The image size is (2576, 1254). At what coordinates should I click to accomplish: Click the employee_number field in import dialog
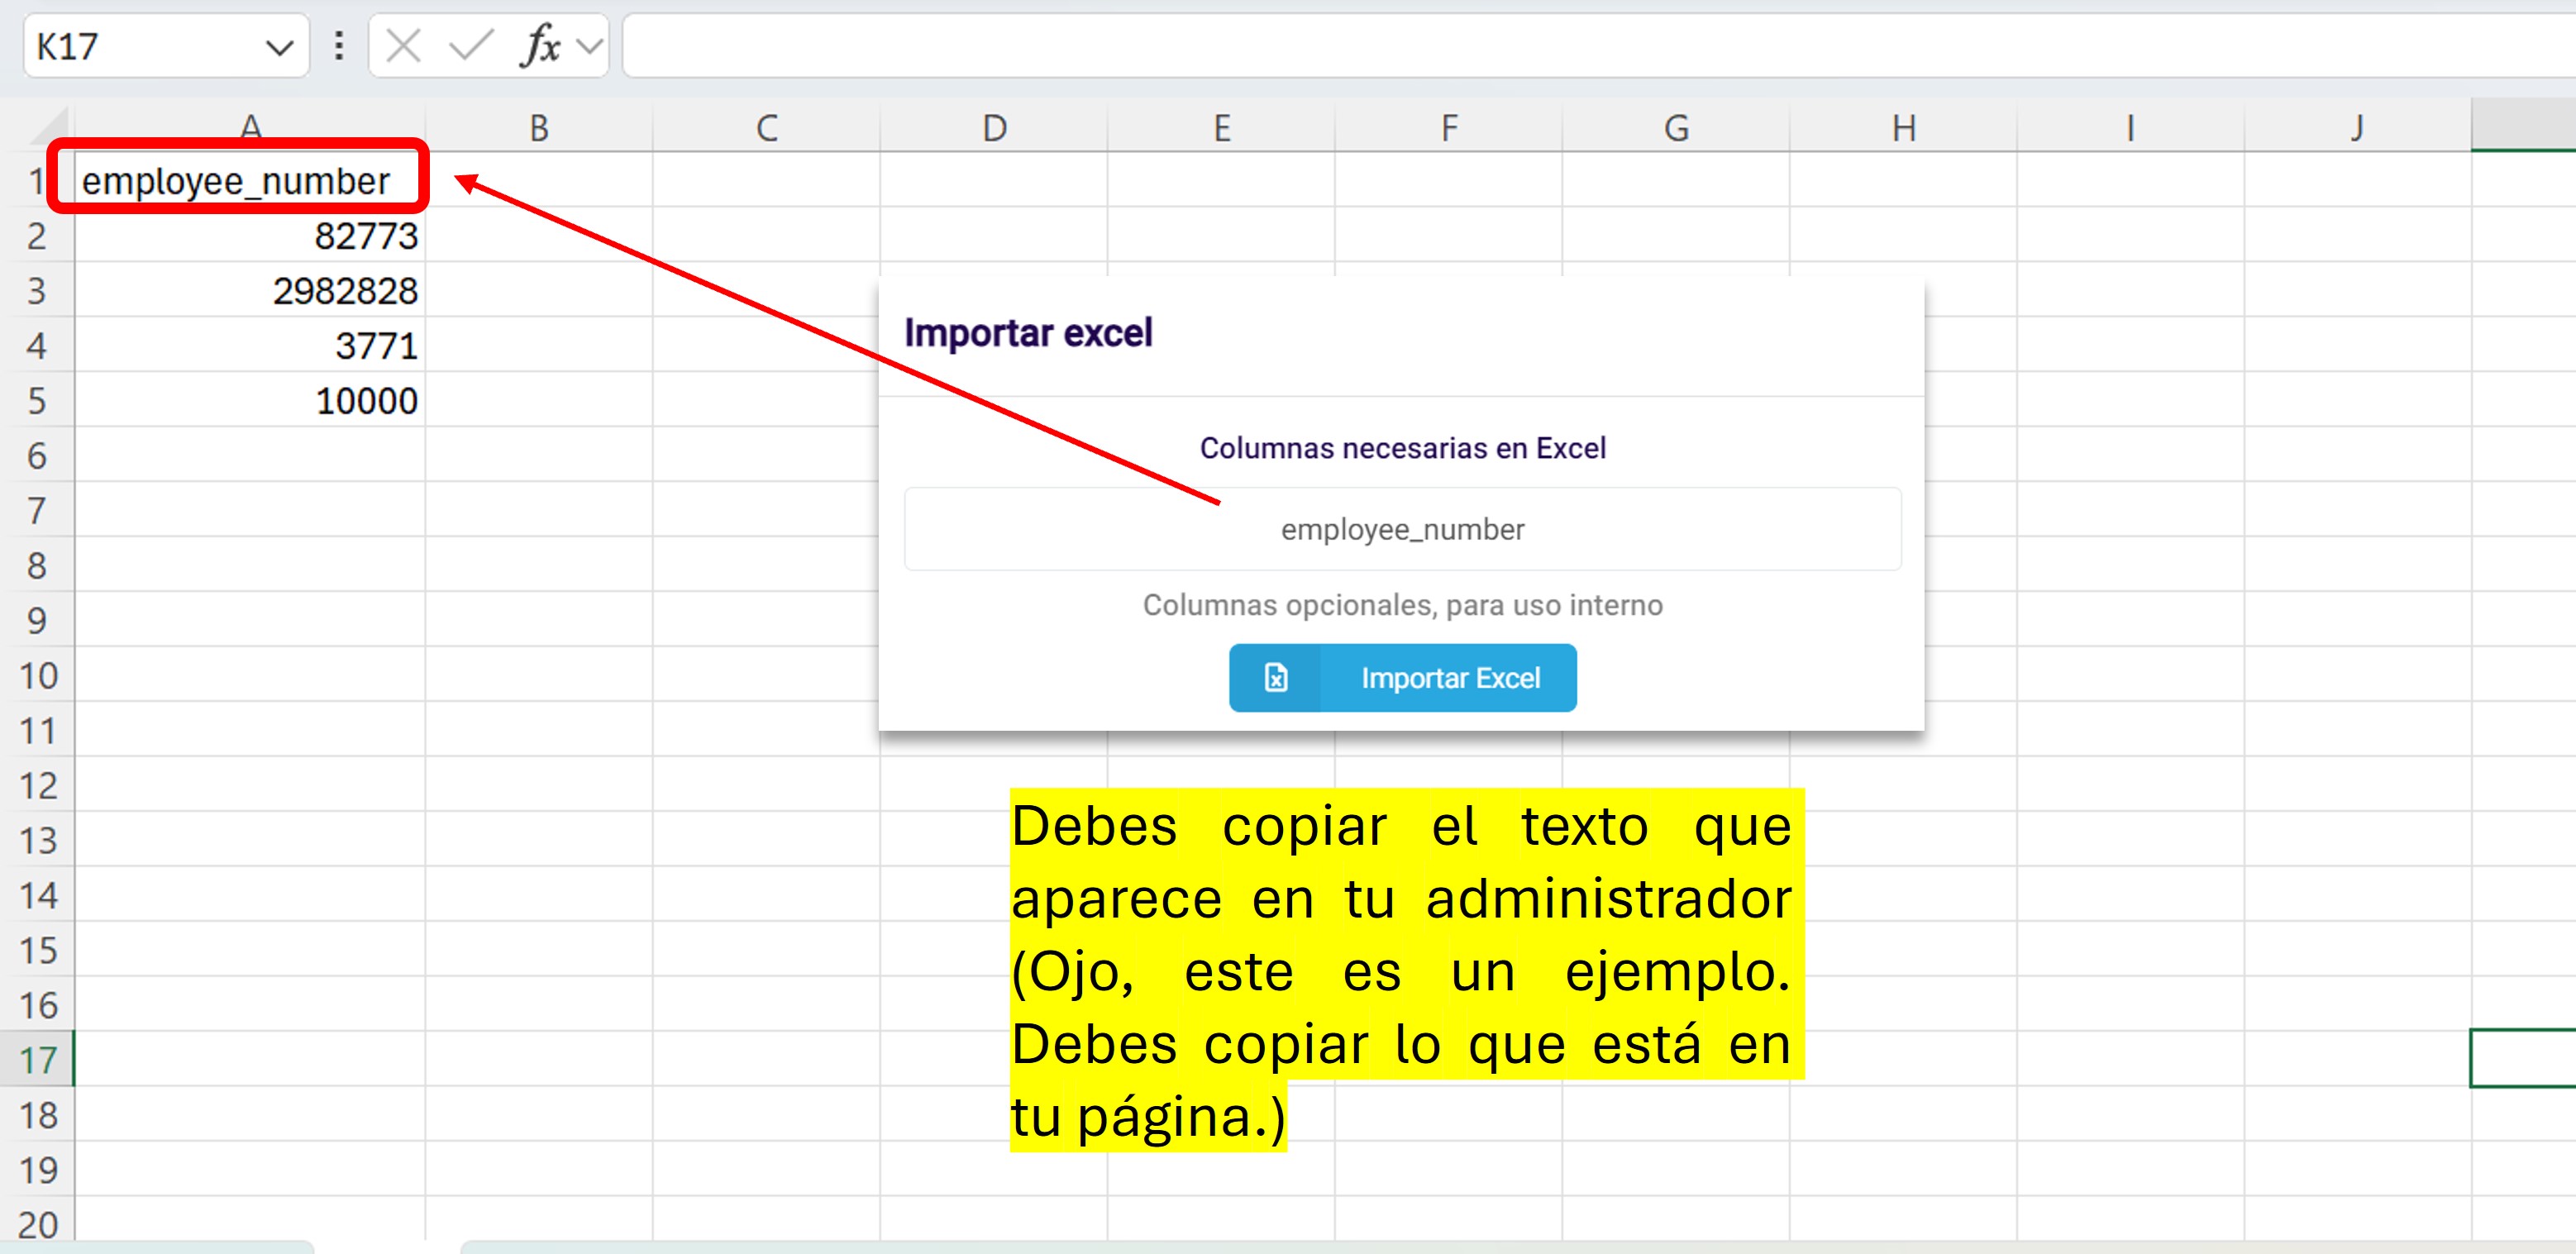(x=1402, y=529)
